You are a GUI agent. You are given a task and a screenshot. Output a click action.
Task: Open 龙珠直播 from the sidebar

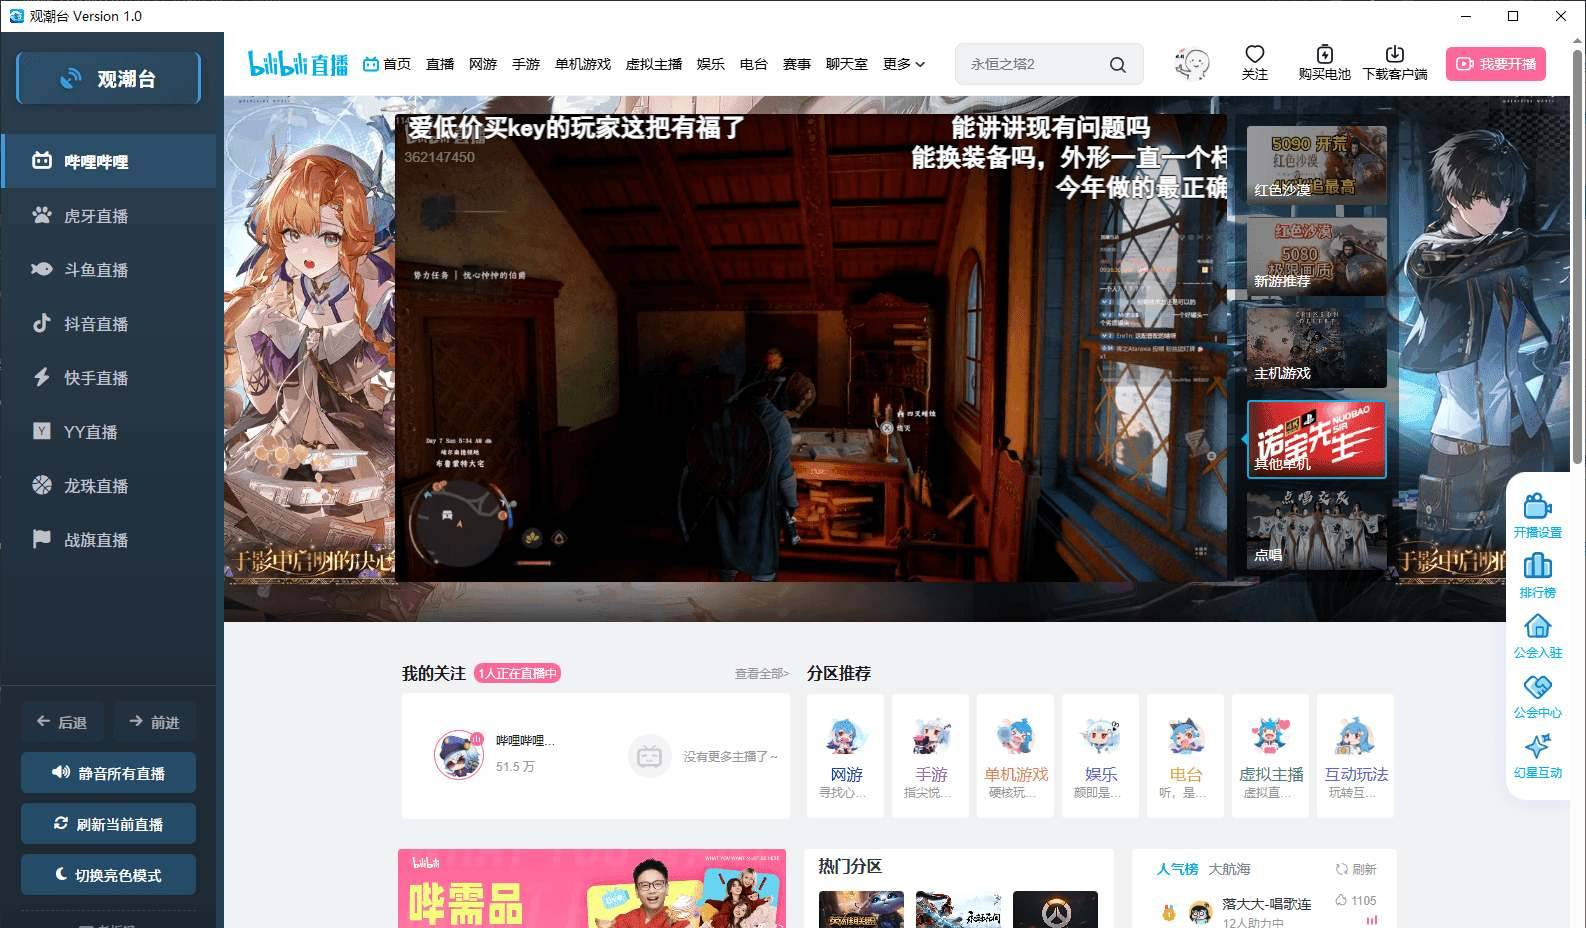pyautogui.click(x=109, y=485)
